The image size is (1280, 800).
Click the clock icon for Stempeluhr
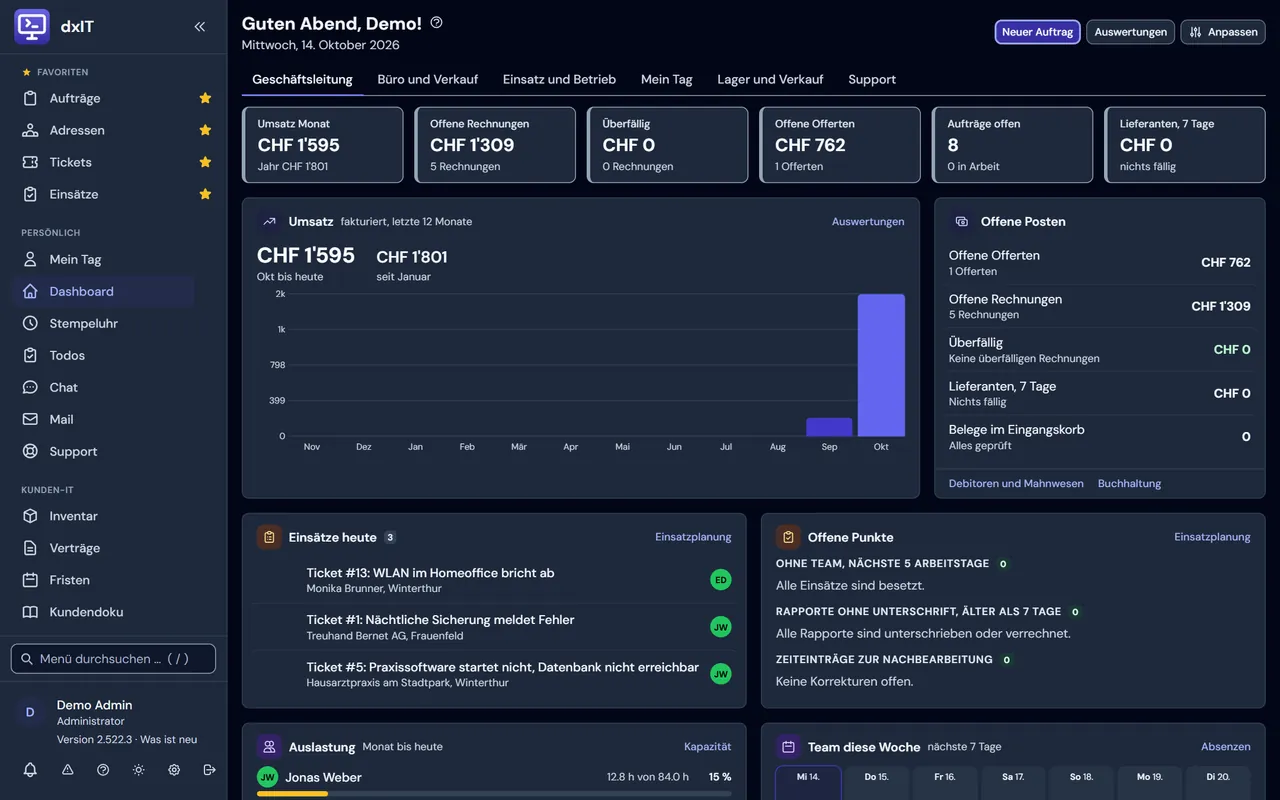click(x=30, y=323)
